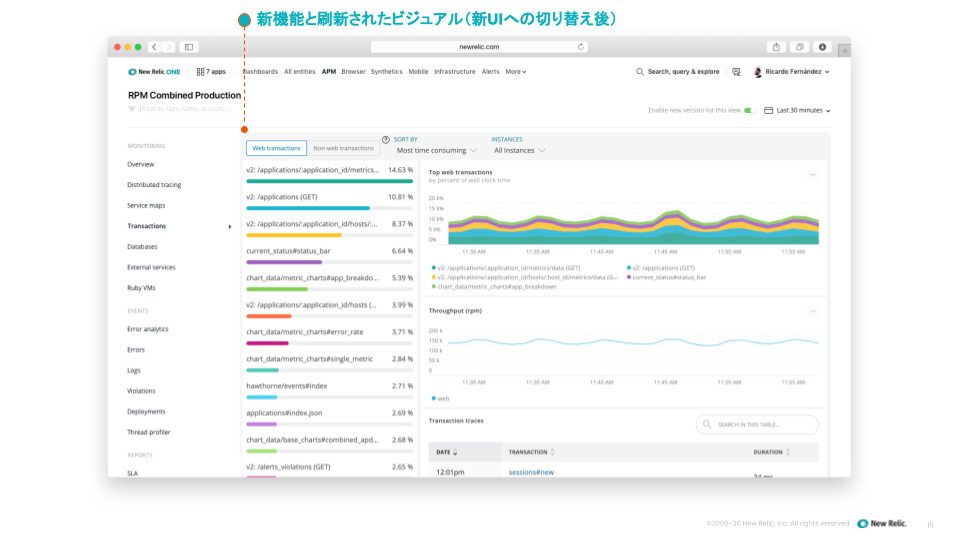Image resolution: width=960 pixels, height=540 pixels.
Task: Click the Safari back navigation arrow
Action: [x=154, y=47]
